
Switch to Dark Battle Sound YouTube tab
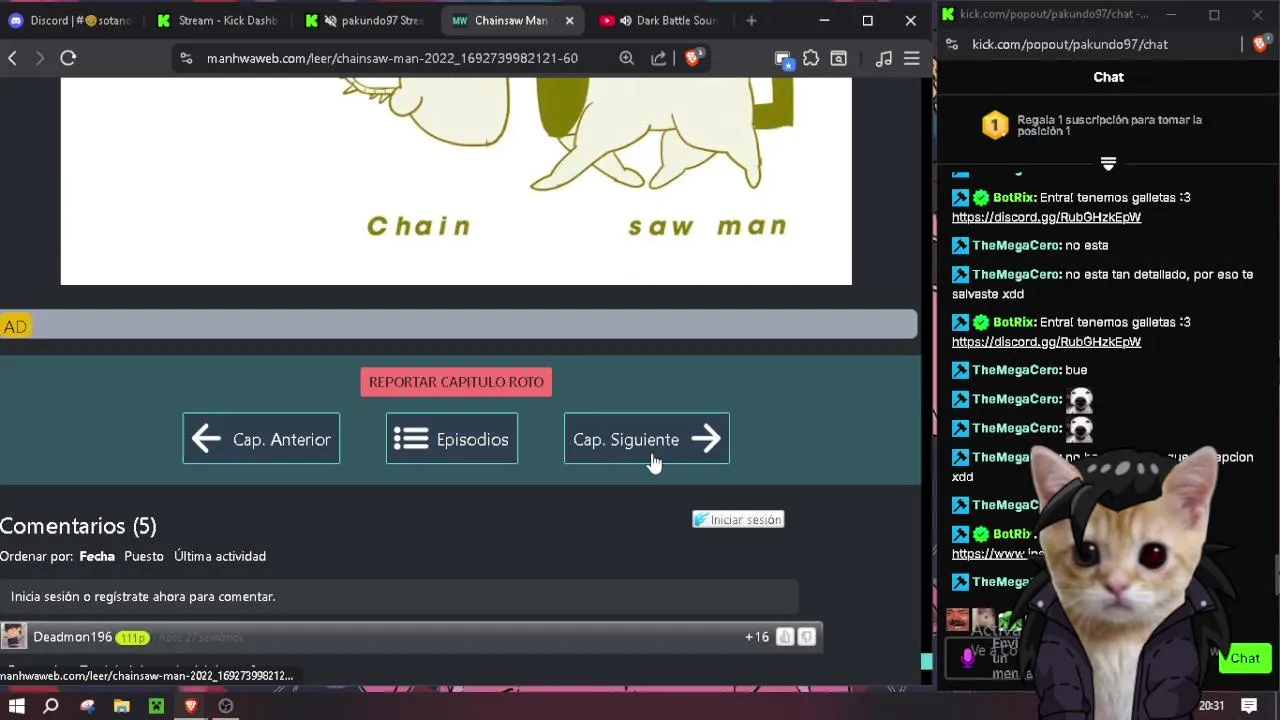pos(659,20)
